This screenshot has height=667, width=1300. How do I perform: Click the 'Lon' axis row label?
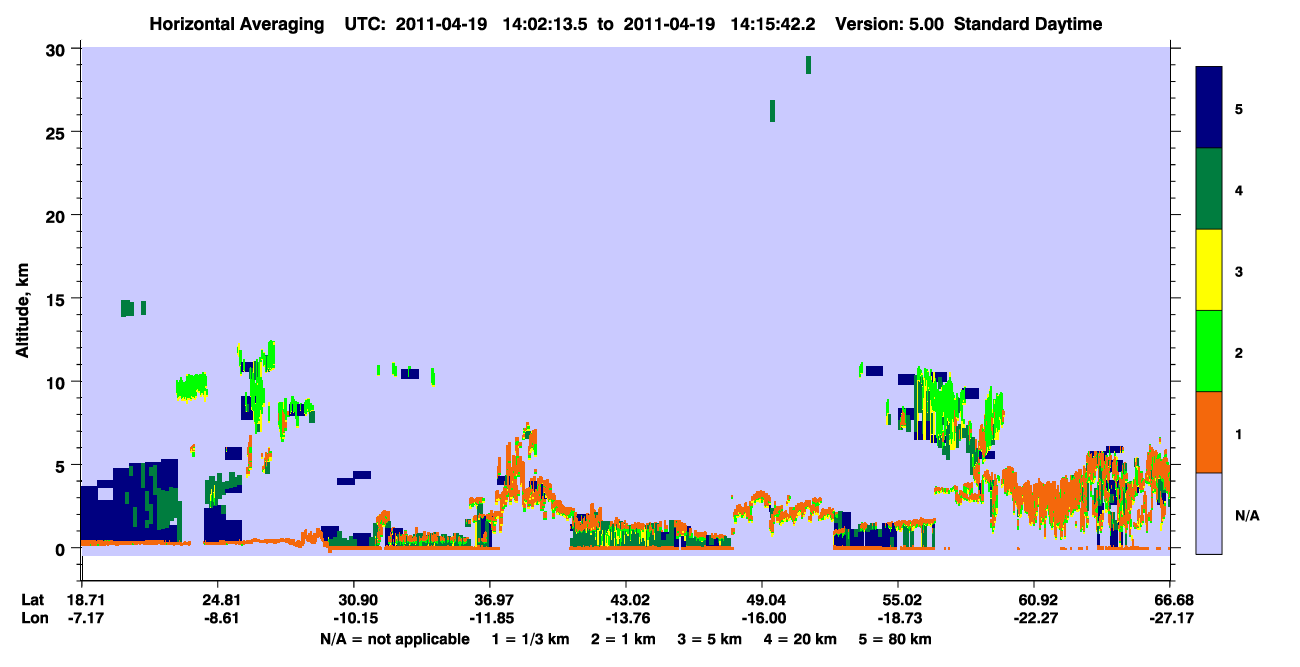(33, 618)
